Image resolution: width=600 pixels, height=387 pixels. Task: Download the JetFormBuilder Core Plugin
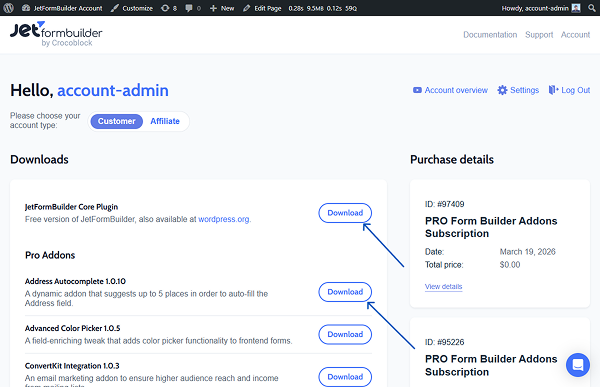pos(345,213)
